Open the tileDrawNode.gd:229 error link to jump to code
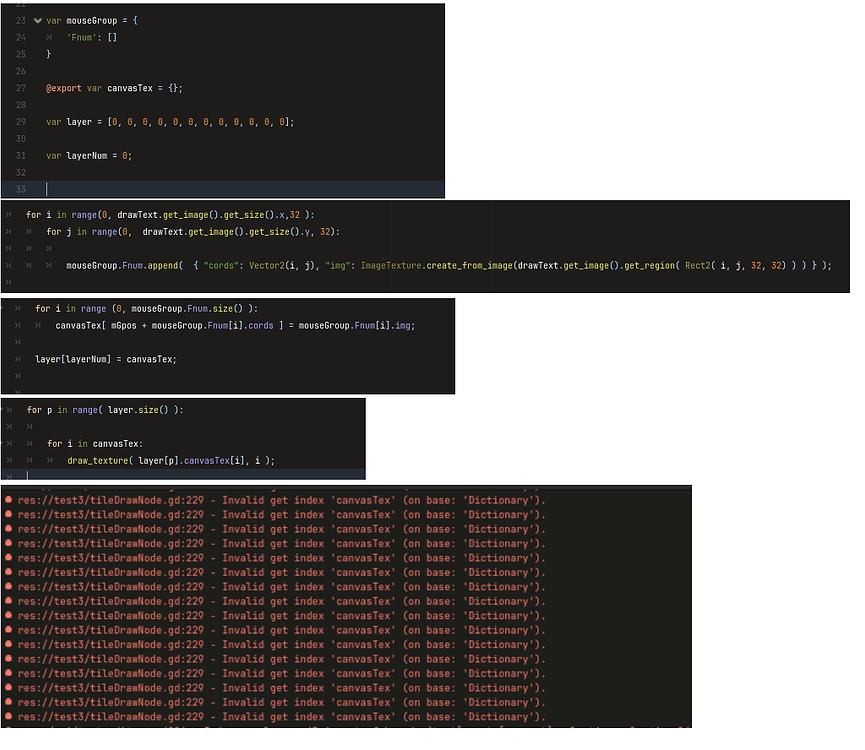The width and height of the screenshot is (865, 750). coord(97,500)
